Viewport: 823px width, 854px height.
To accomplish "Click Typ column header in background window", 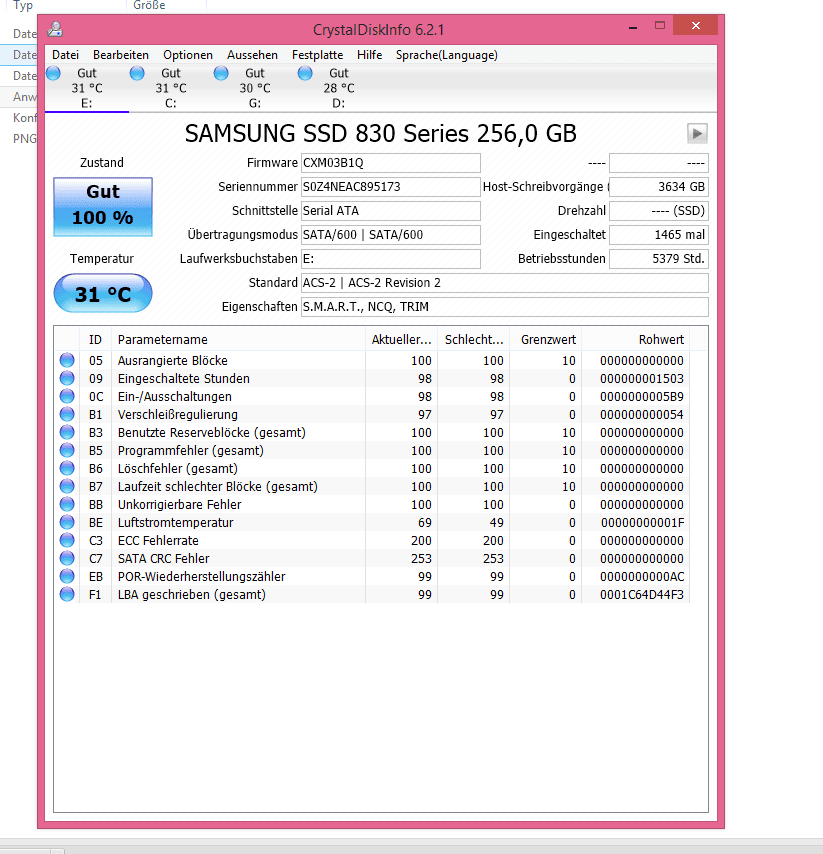I will click(x=23, y=5).
